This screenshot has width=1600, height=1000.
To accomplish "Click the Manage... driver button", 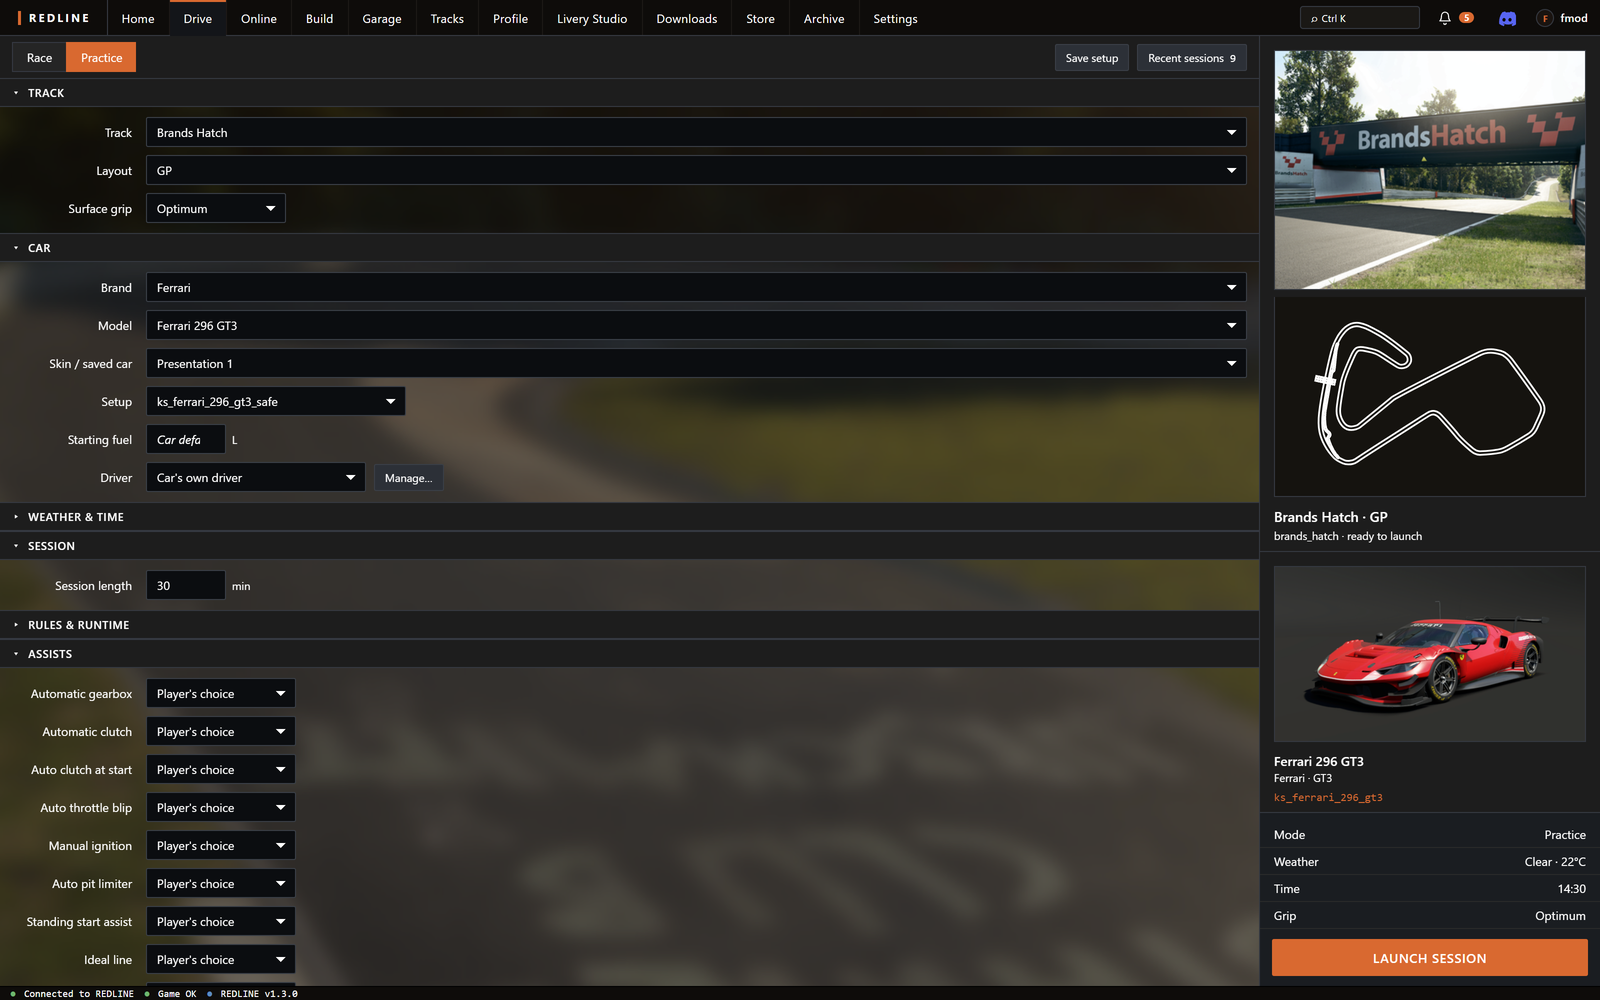I will pyautogui.click(x=409, y=478).
